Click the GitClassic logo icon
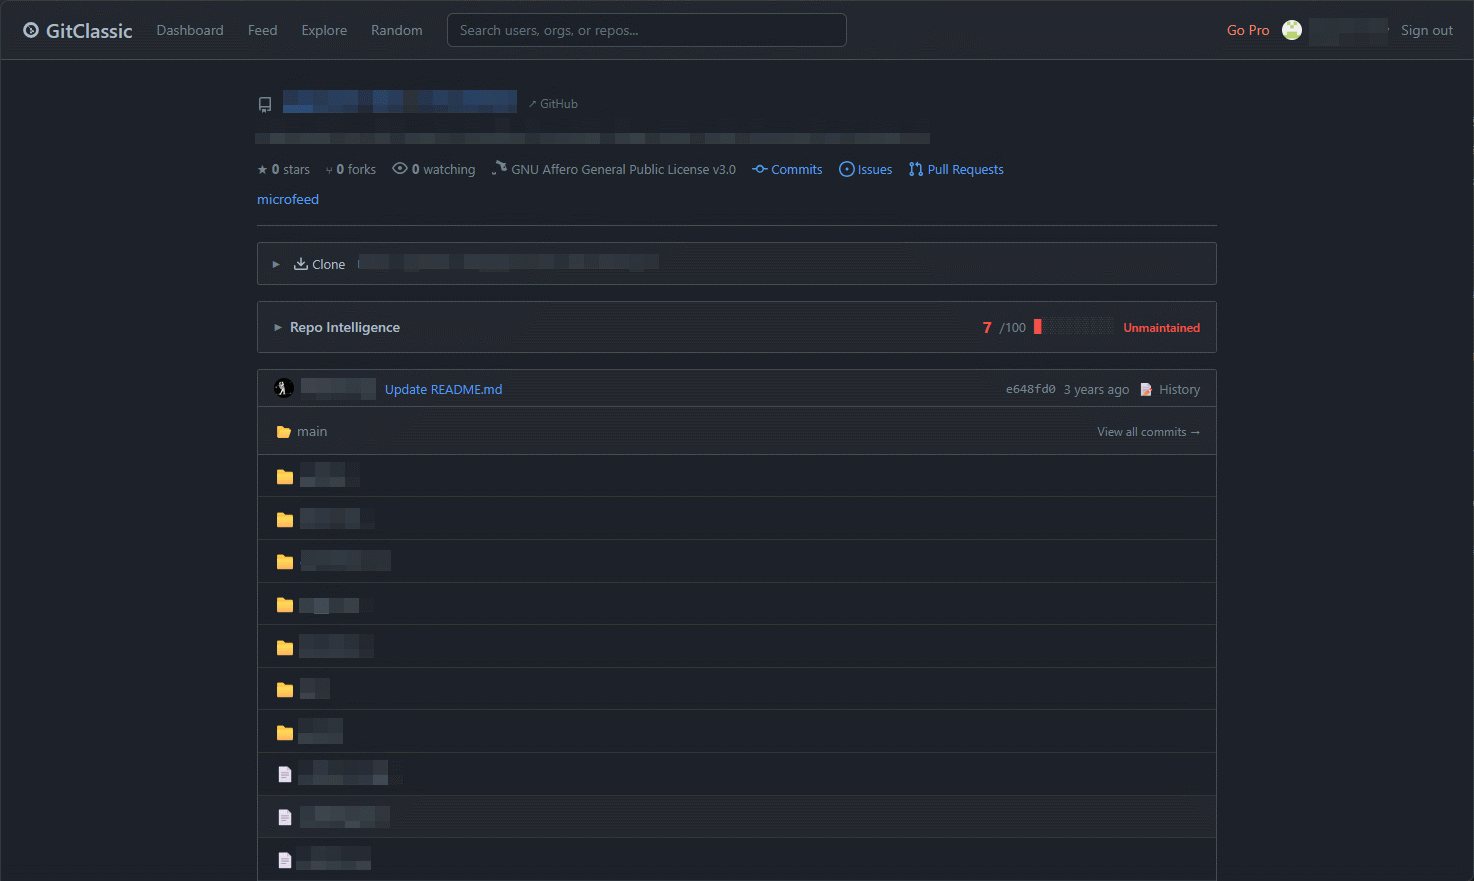The height and width of the screenshot is (881, 1474). point(31,30)
